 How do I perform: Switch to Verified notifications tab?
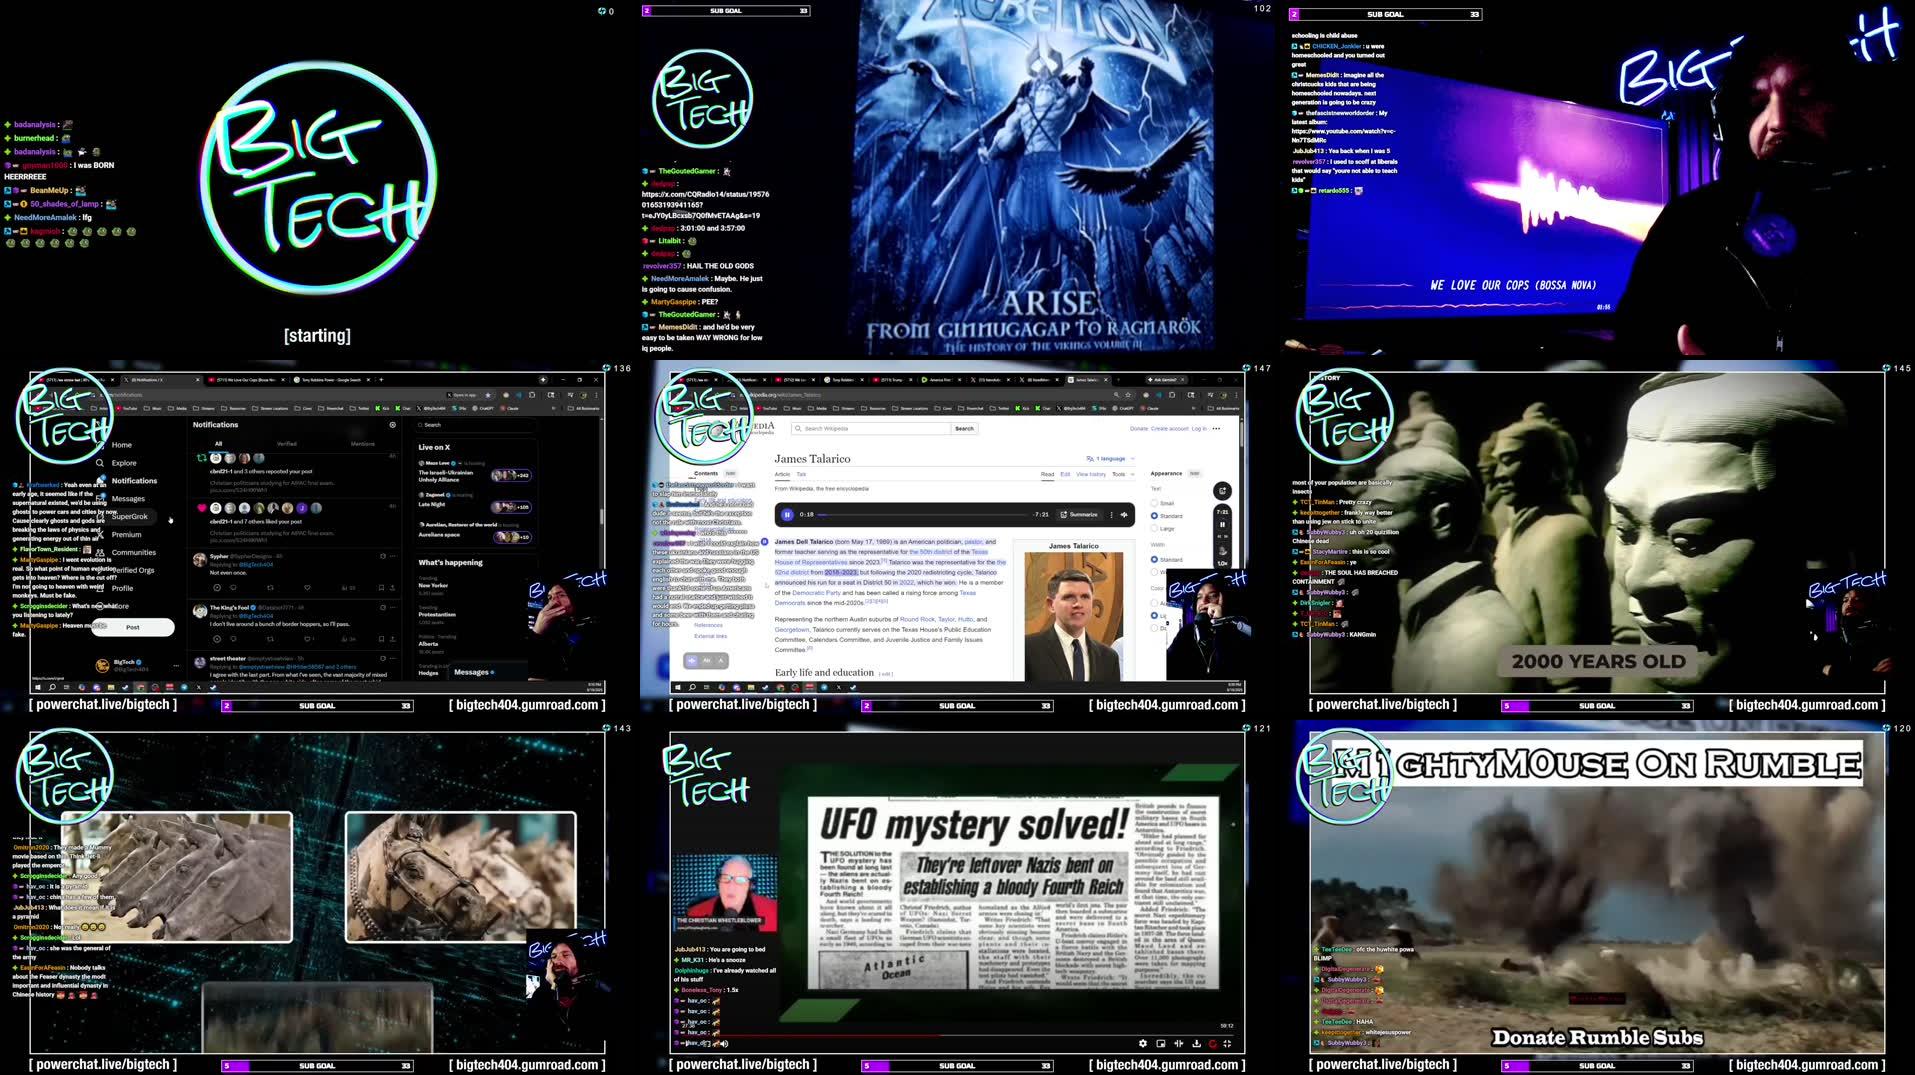(287, 444)
